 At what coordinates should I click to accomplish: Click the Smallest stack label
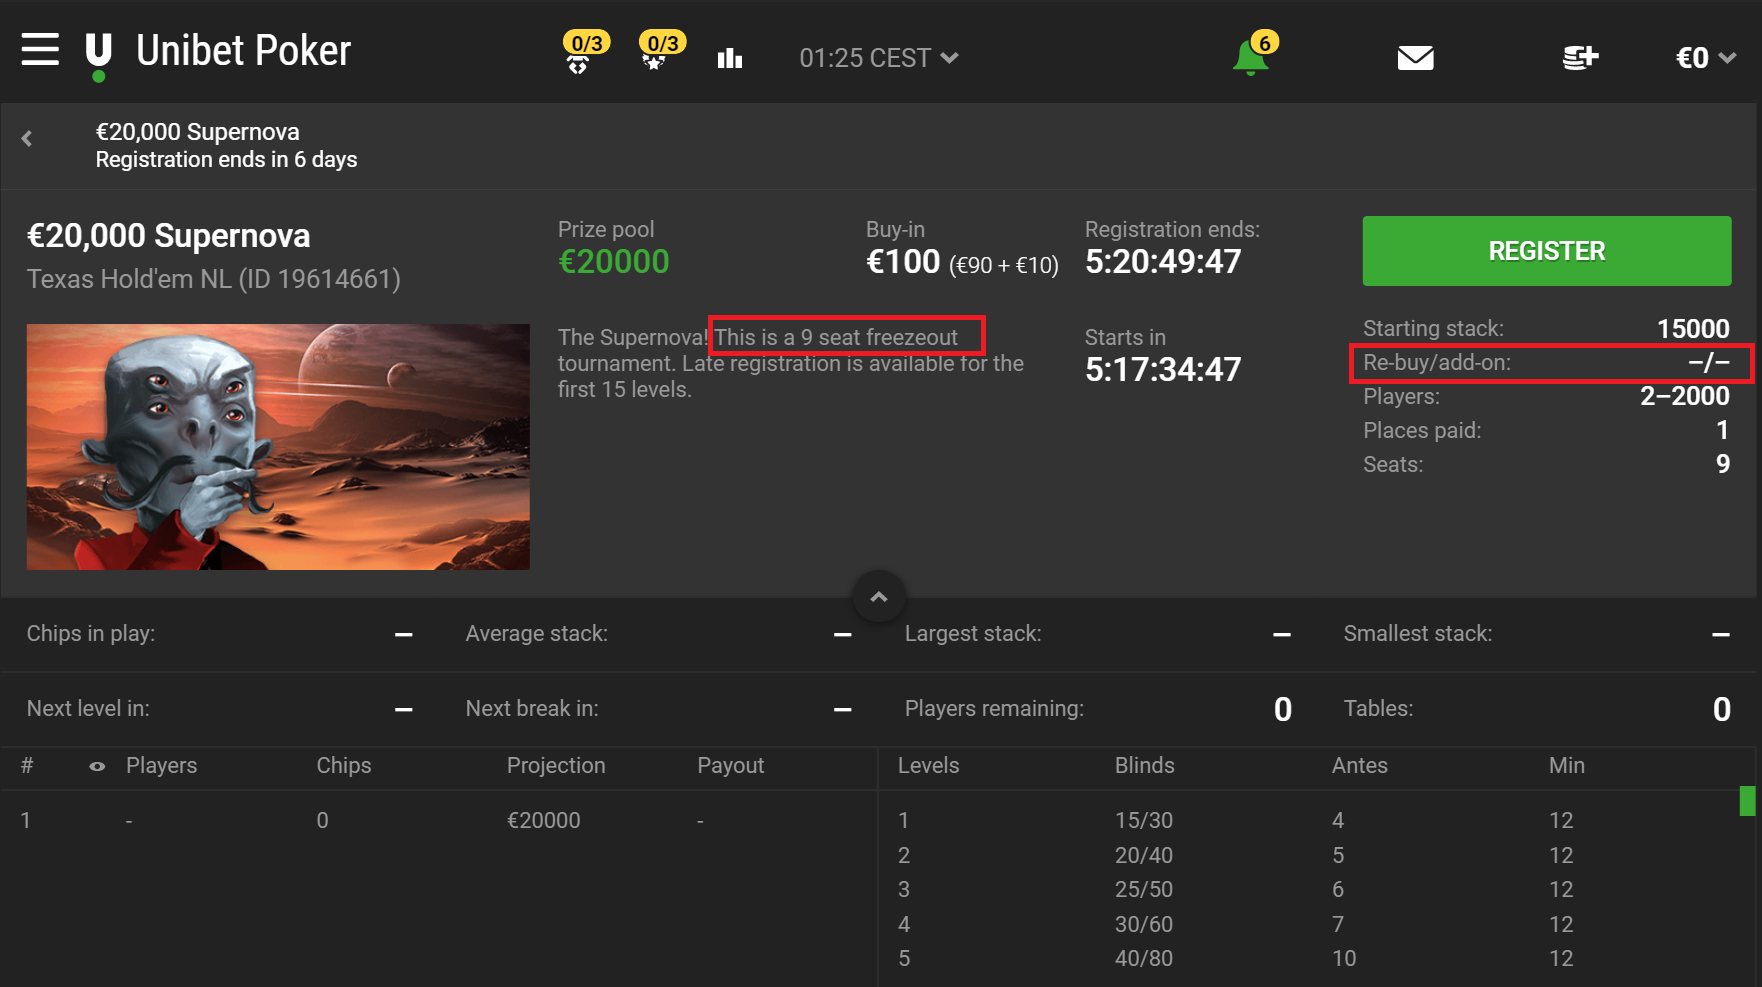click(x=1417, y=634)
